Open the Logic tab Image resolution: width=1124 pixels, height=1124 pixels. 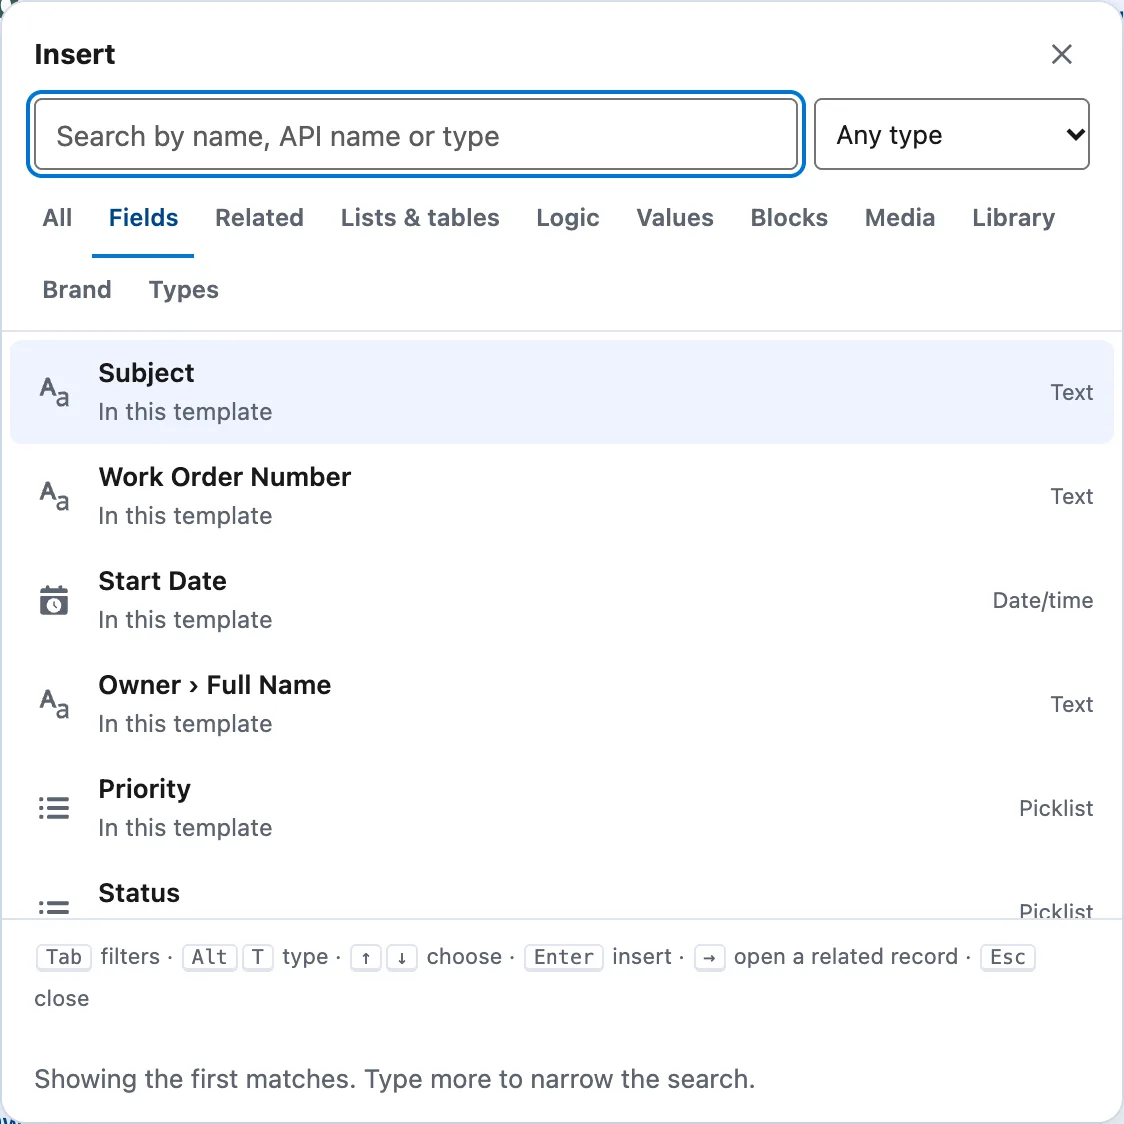click(568, 217)
